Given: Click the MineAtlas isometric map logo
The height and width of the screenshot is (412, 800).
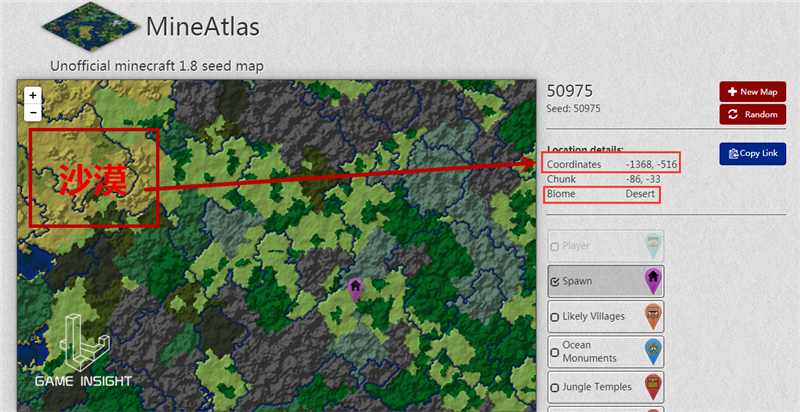Looking at the screenshot, I should click(91, 27).
